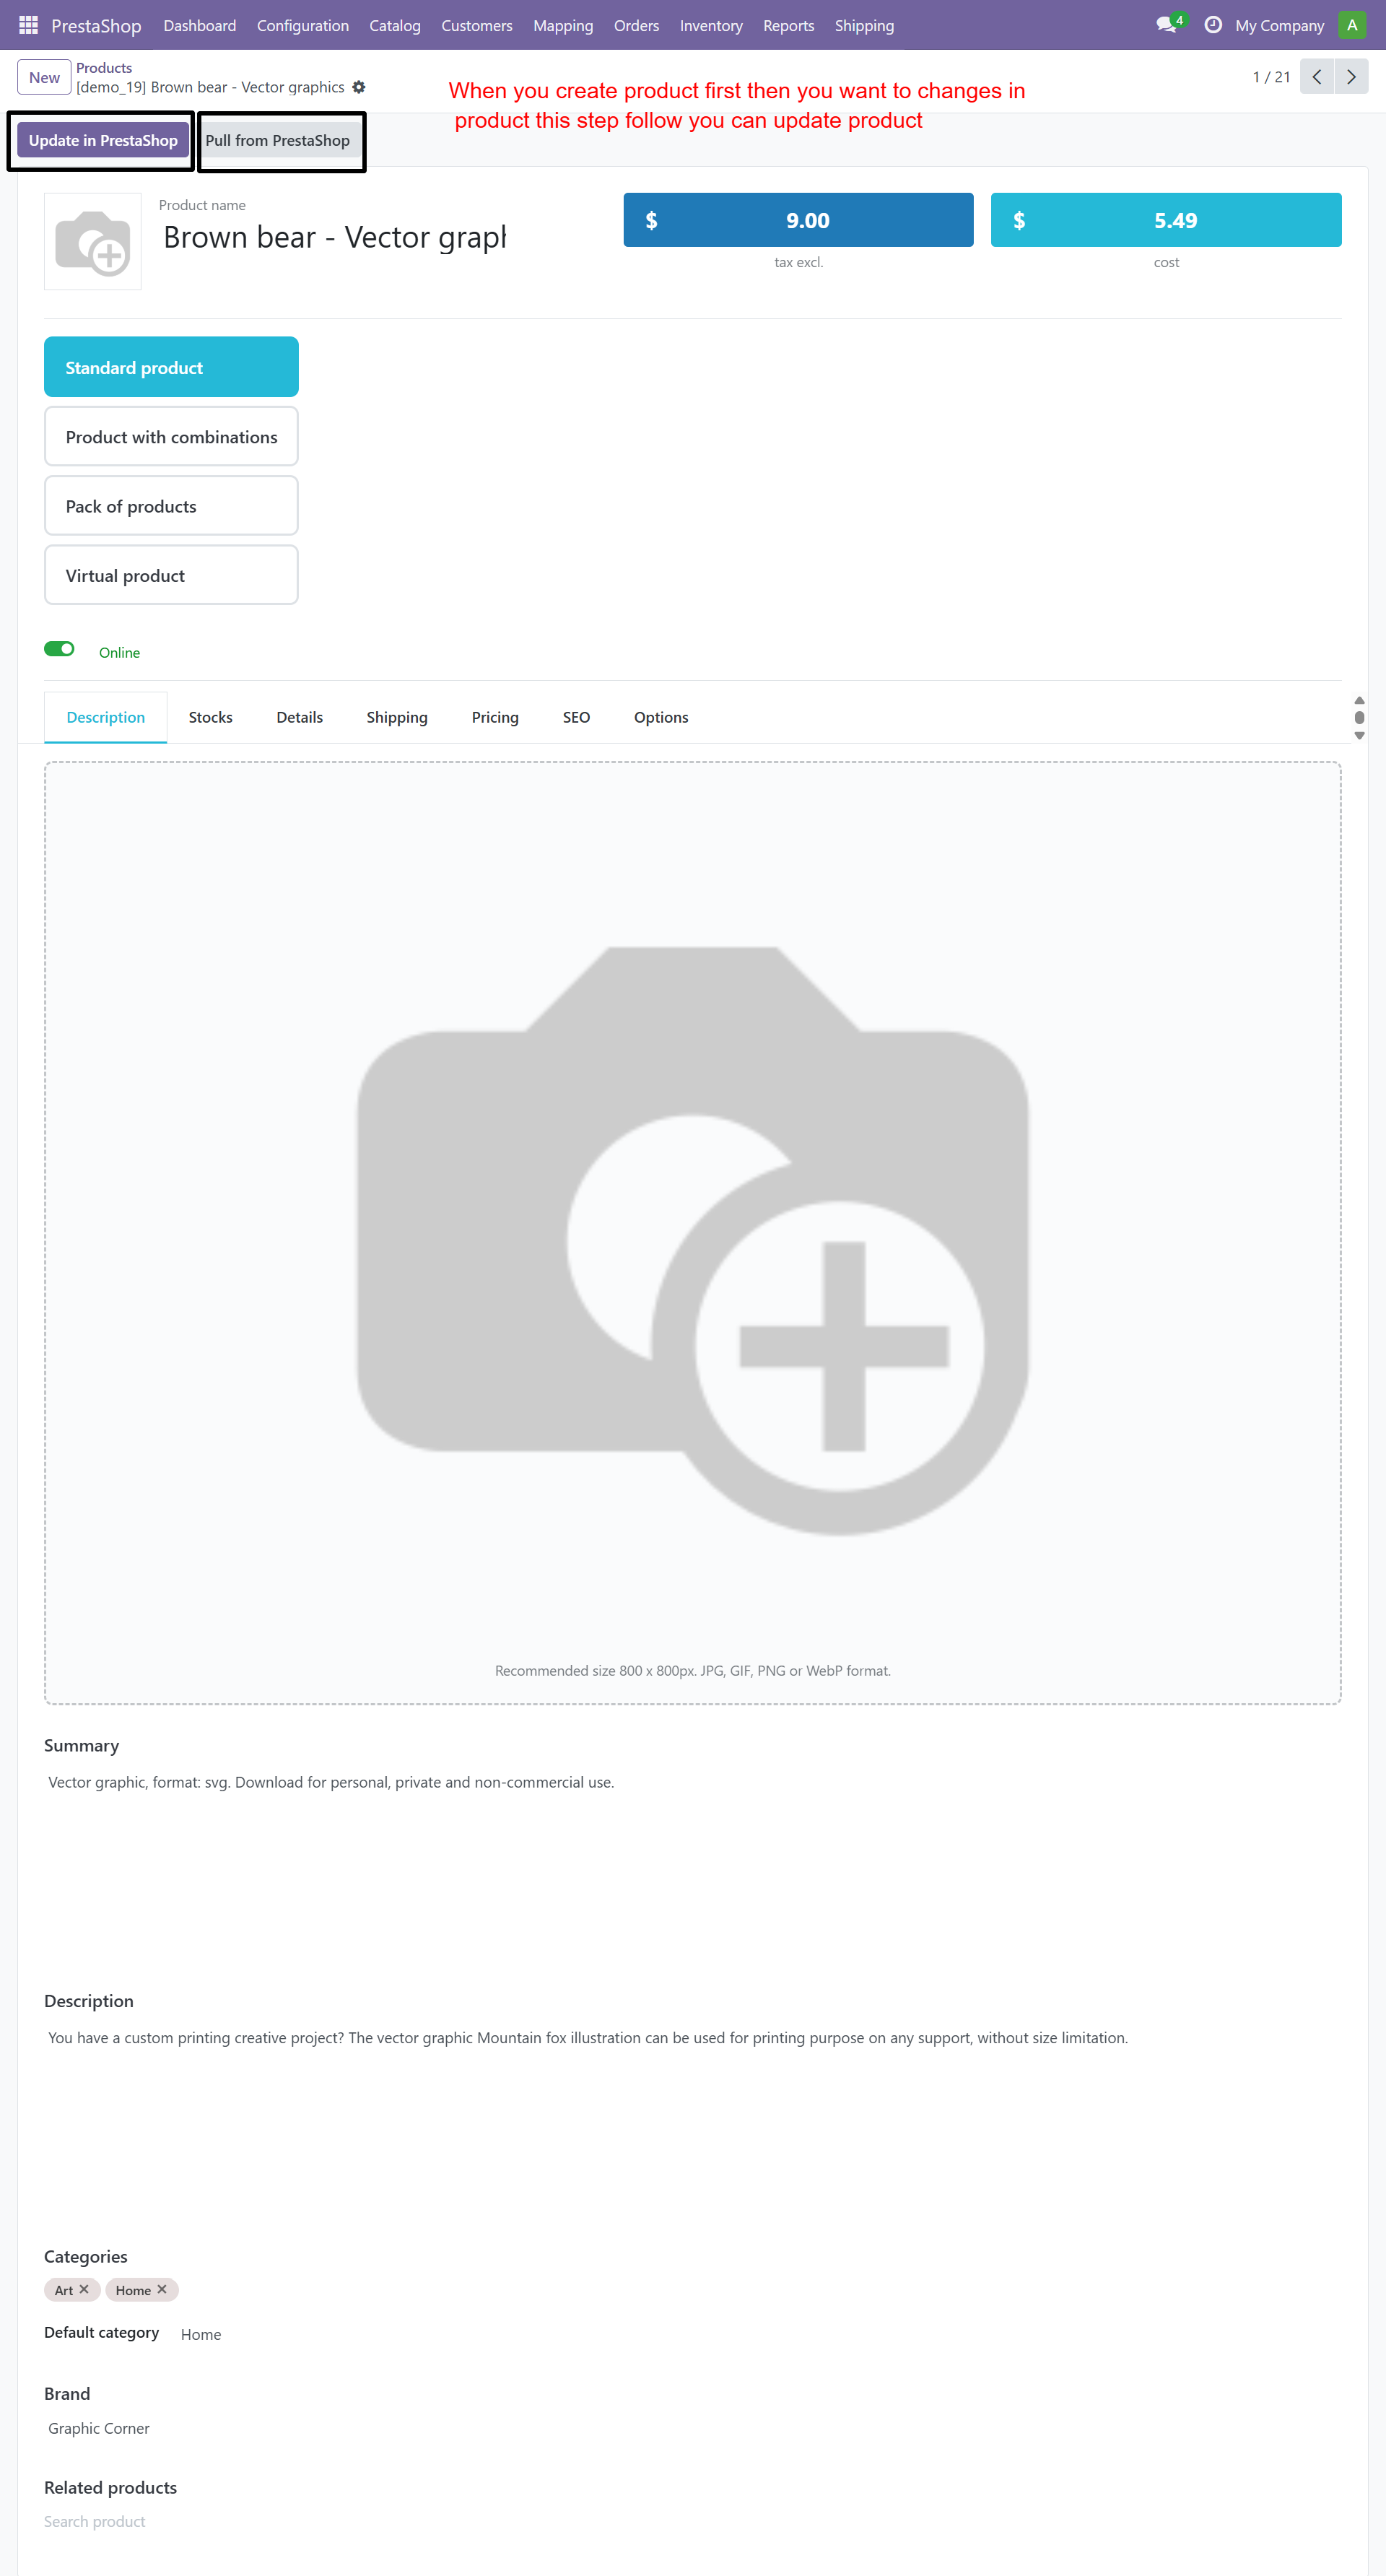Go to next record arrow
The height and width of the screenshot is (2576, 1386).
click(x=1351, y=77)
